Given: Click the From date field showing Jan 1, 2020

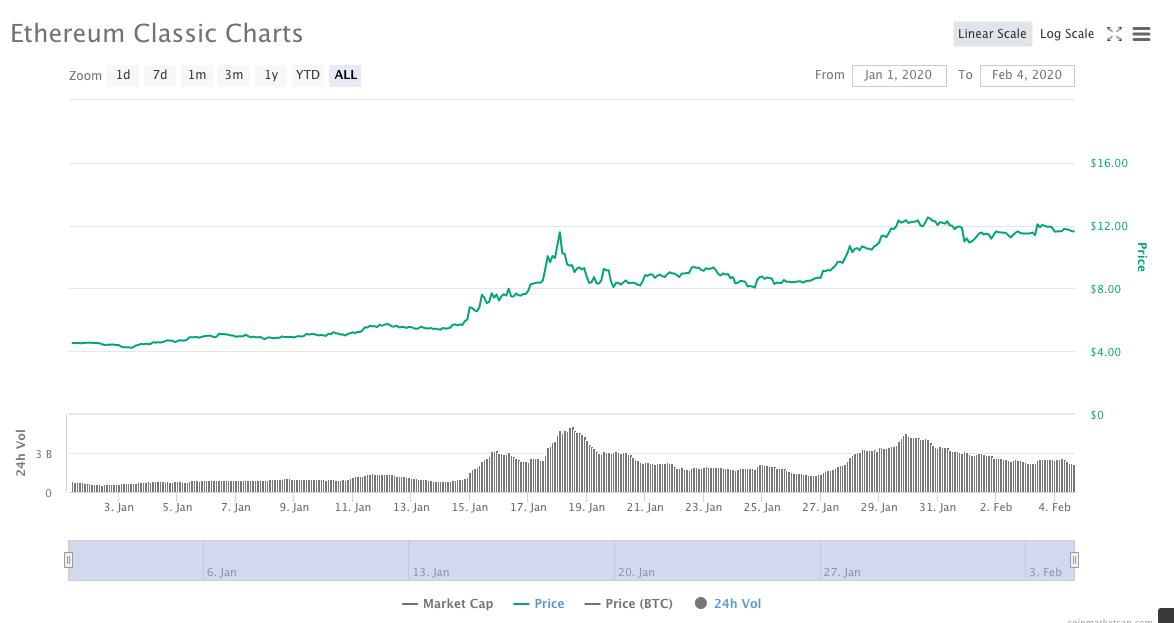Looking at the screenshot, I should [897, 74].
